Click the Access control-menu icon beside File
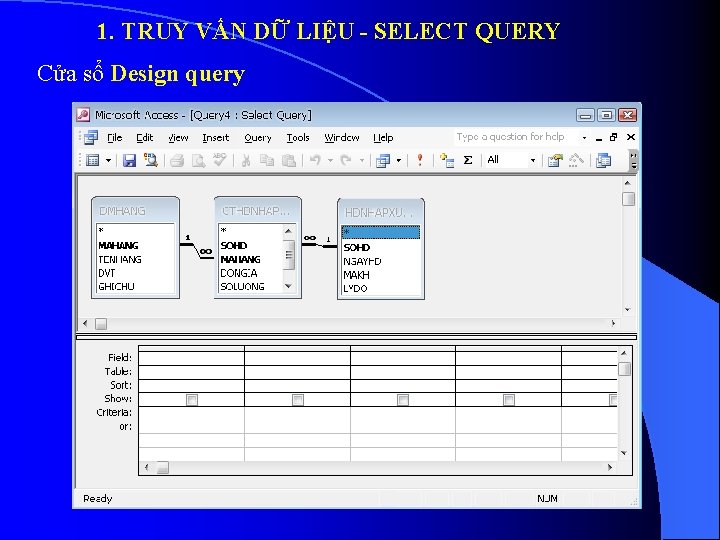Screen dimensions: 720x540 click(91, 137)
